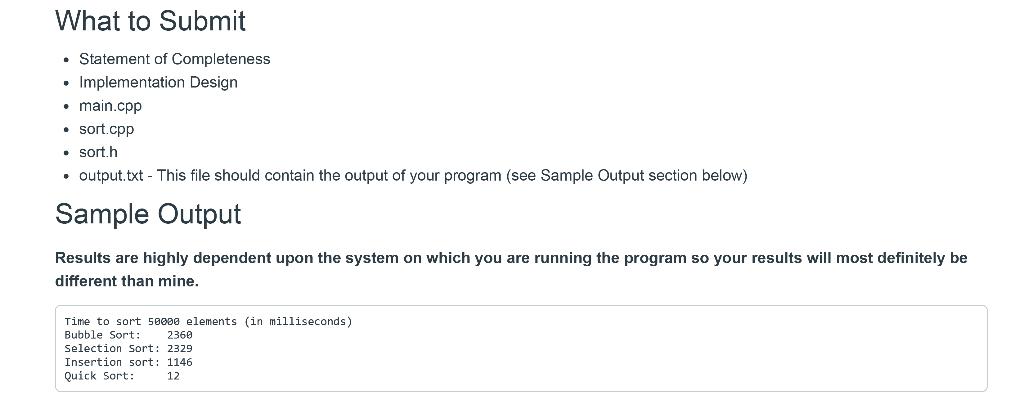Image resolution: width=1024 pixels, height=404 pixels.
Task: Select the 'Bubble Sort: 2360' output line
Action: 129,335
